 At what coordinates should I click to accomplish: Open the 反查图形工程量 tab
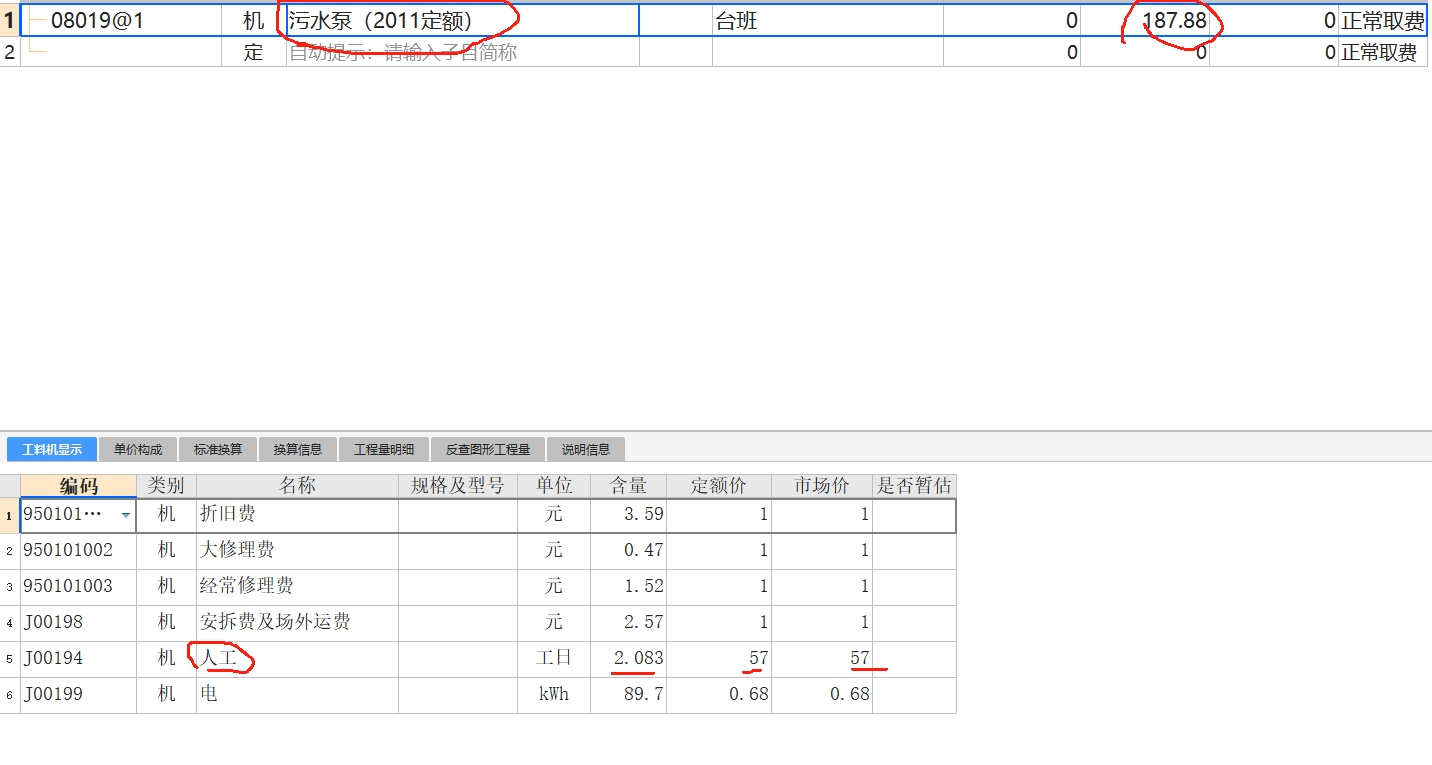pos(488,449)
